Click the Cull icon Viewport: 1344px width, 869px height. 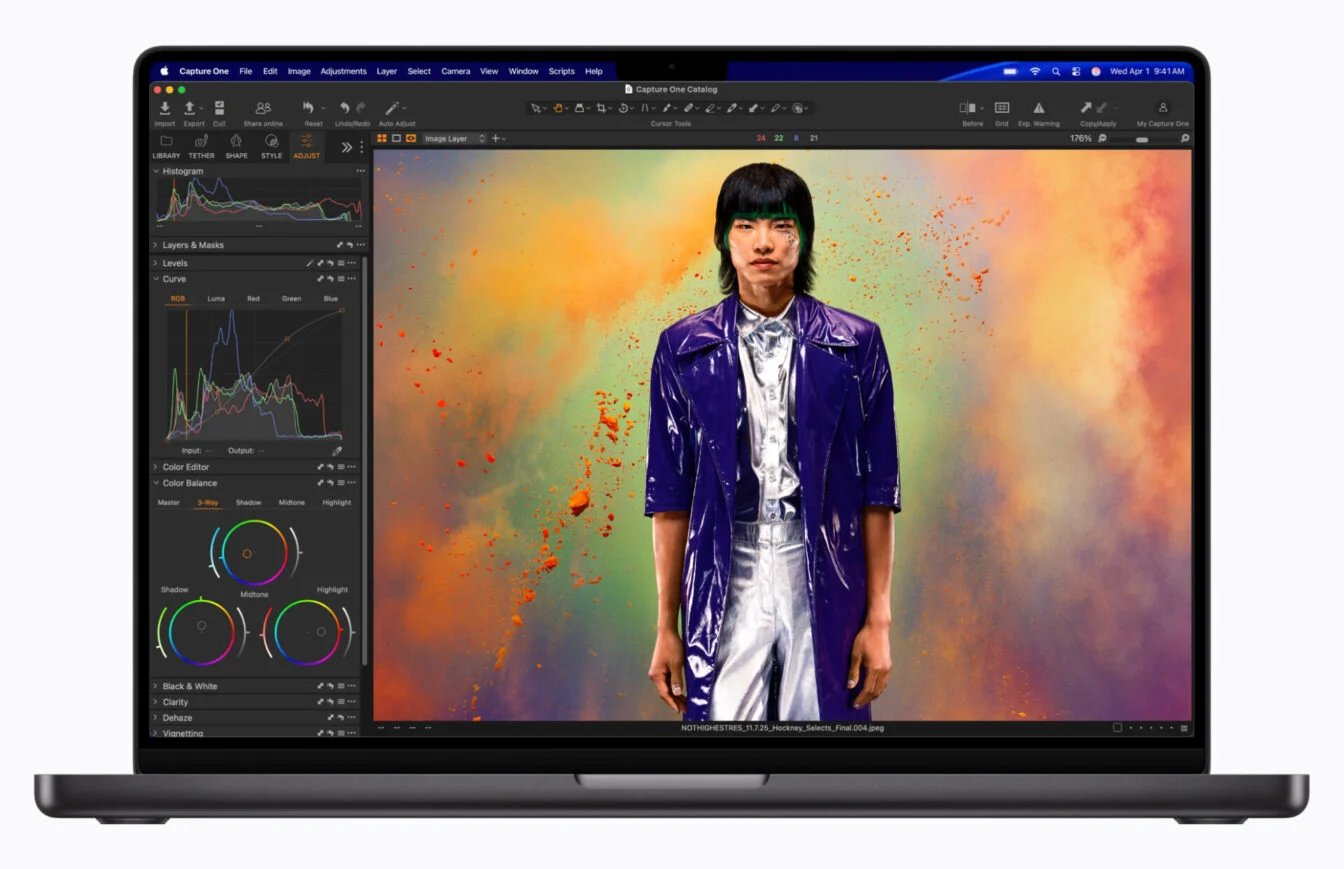(x=219, y=108)
